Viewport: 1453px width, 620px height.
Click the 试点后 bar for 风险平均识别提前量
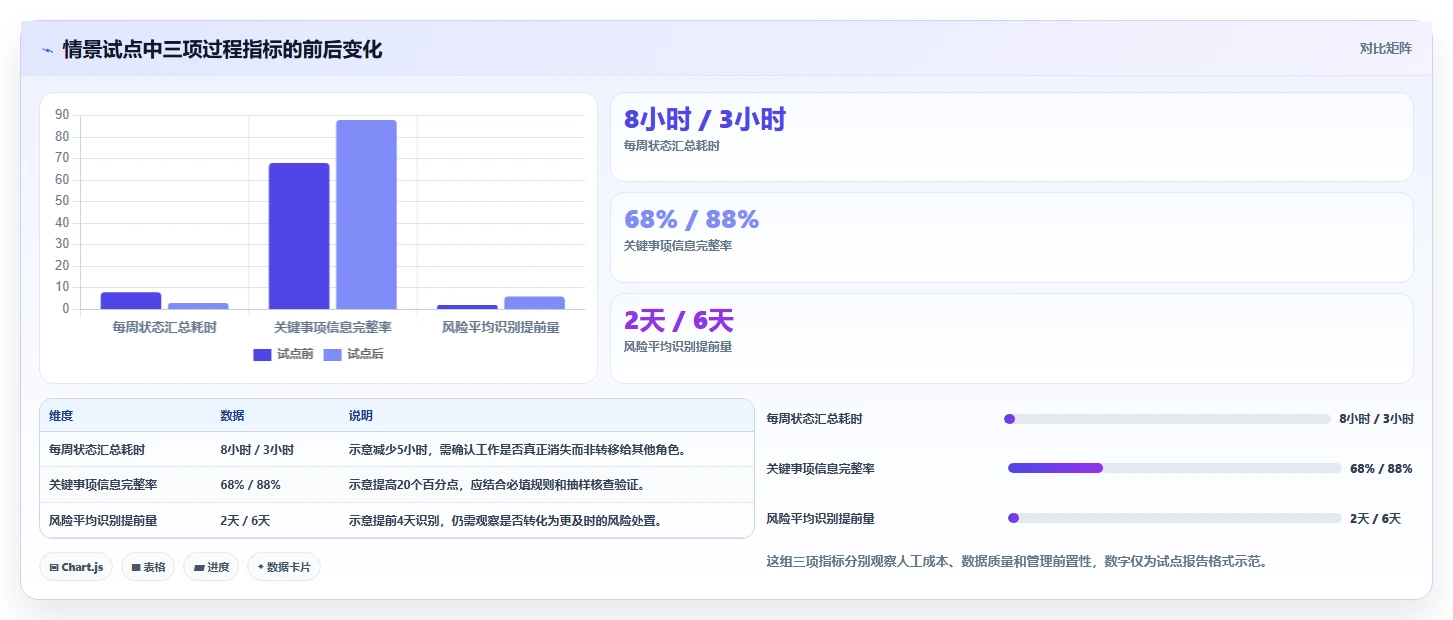tap(534, 302)
